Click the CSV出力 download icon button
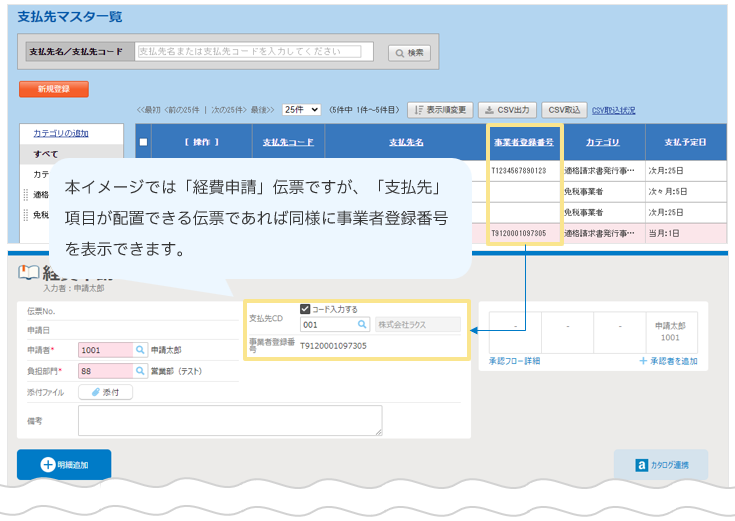Screen dimensions: 735x521 click(x=507, y=110)
